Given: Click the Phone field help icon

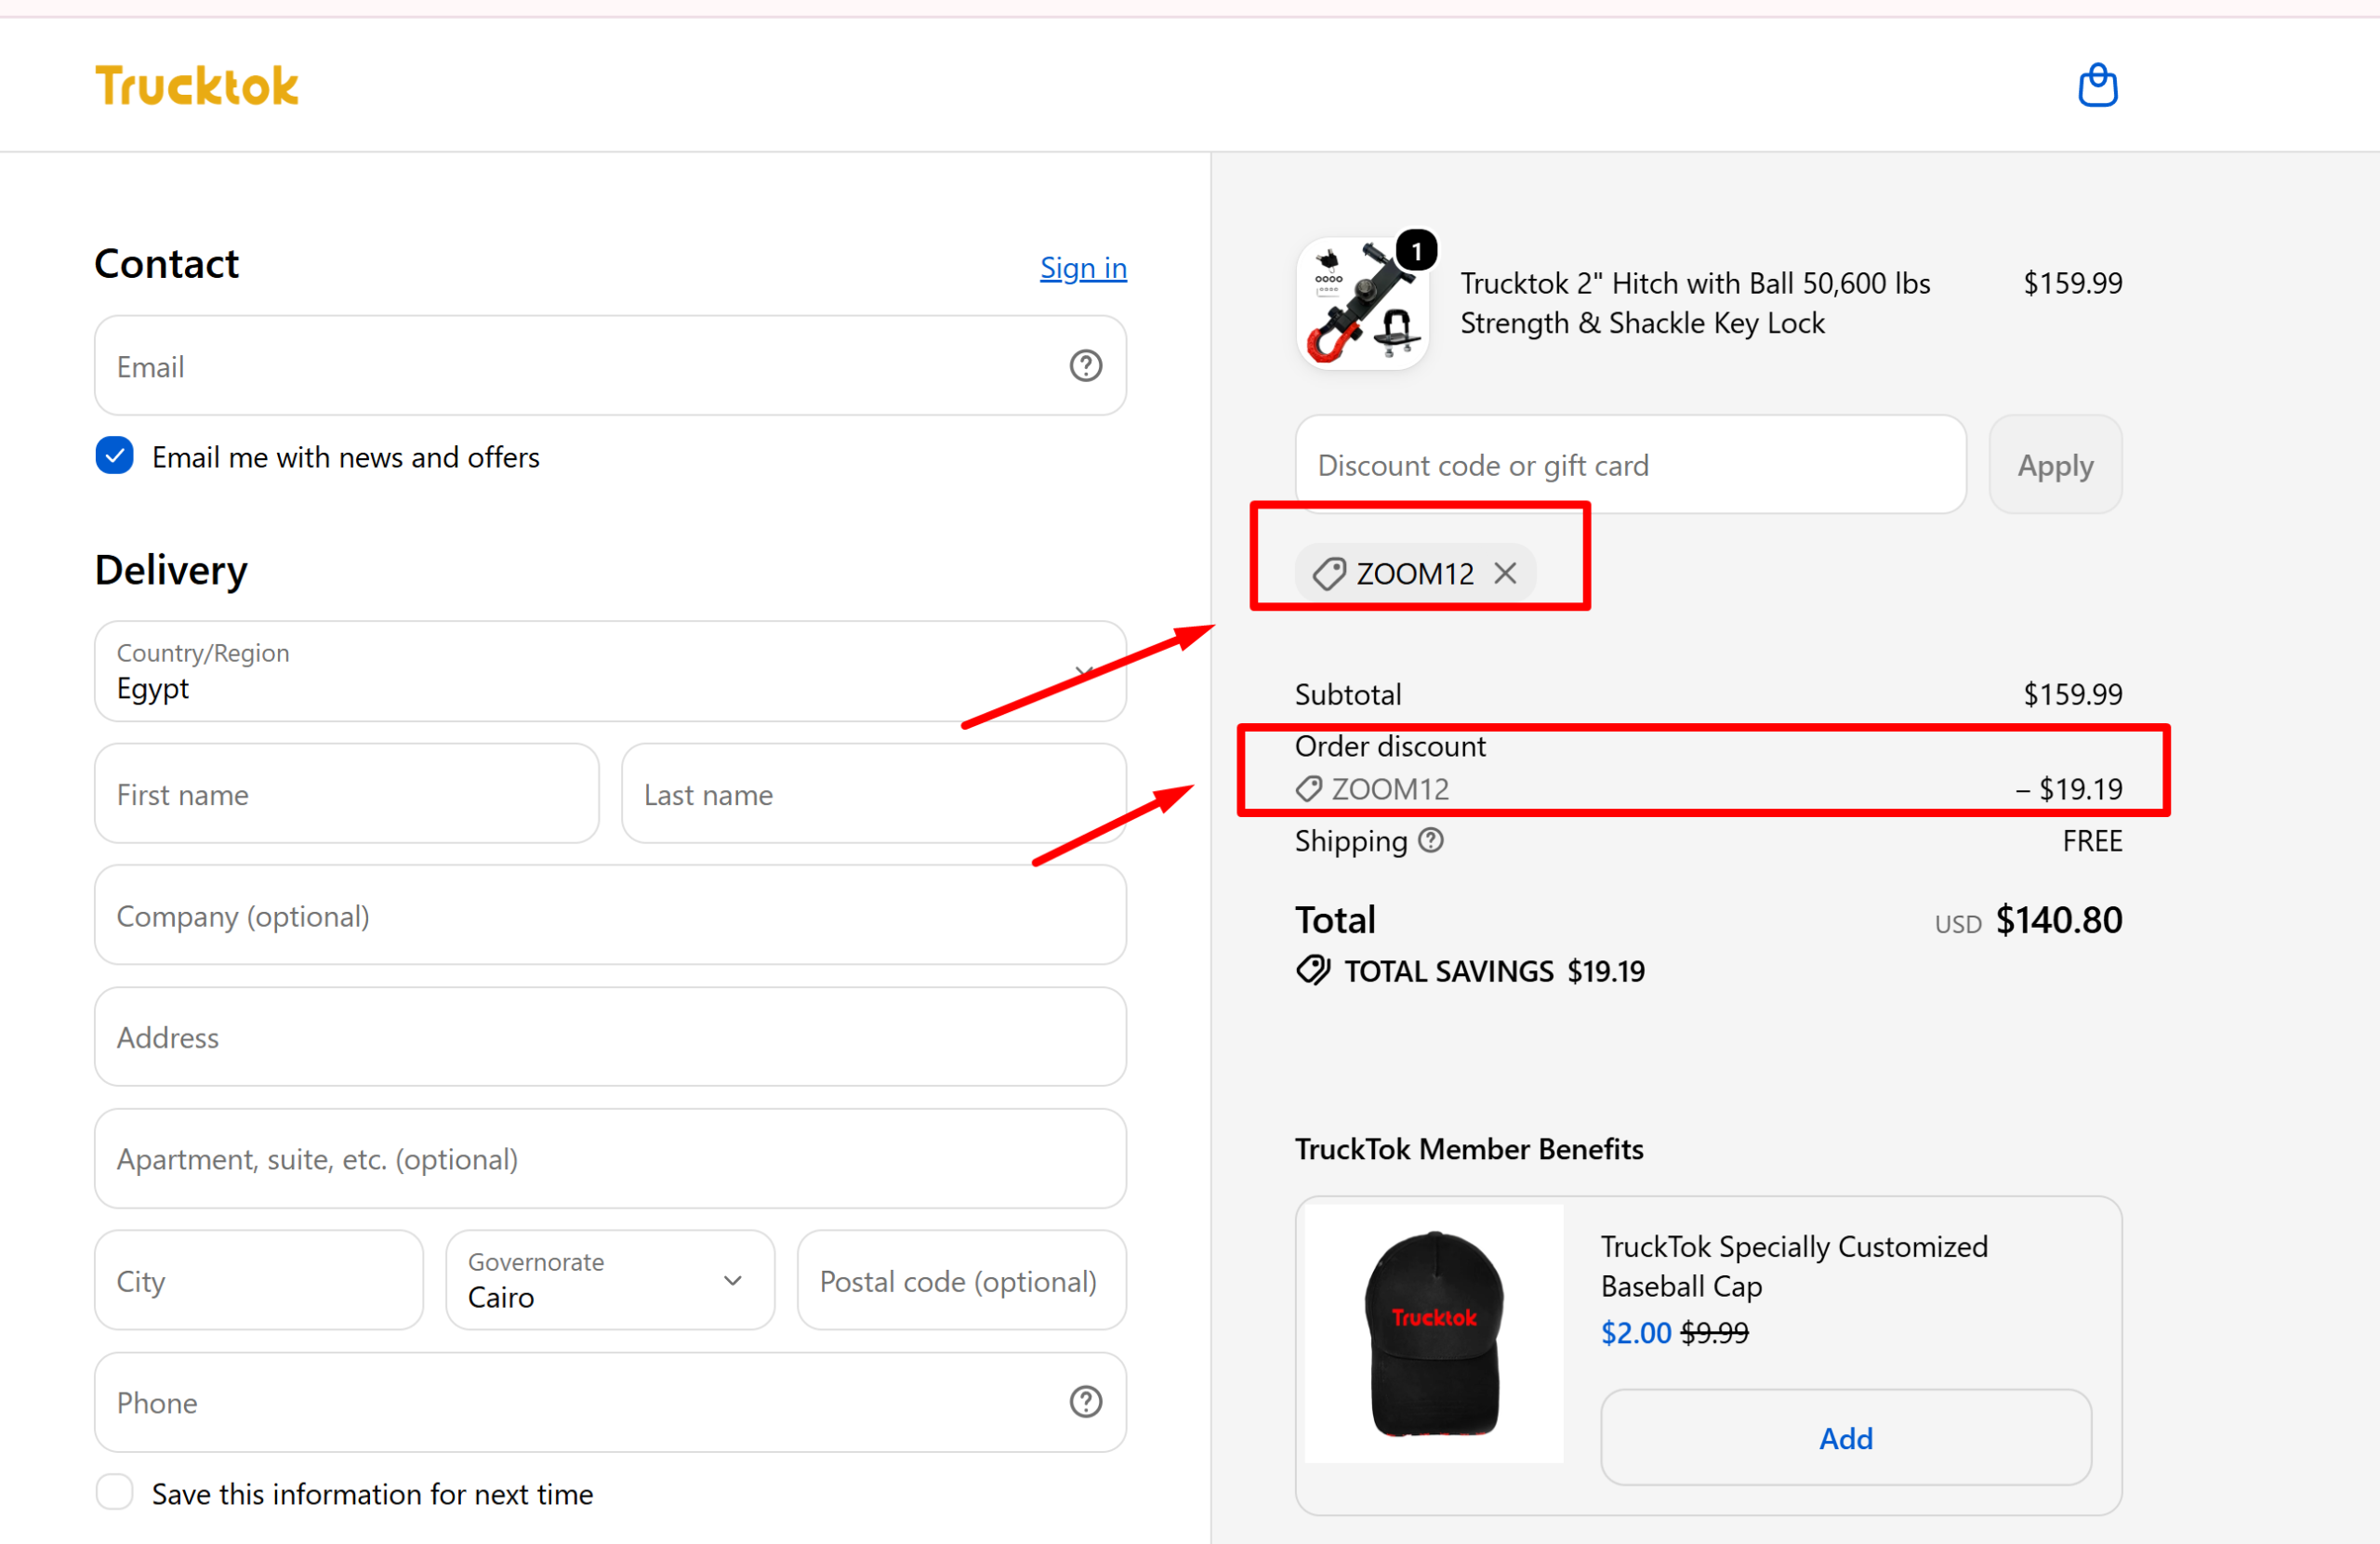Looking at the screenshot, I should click(1085, 1402).
